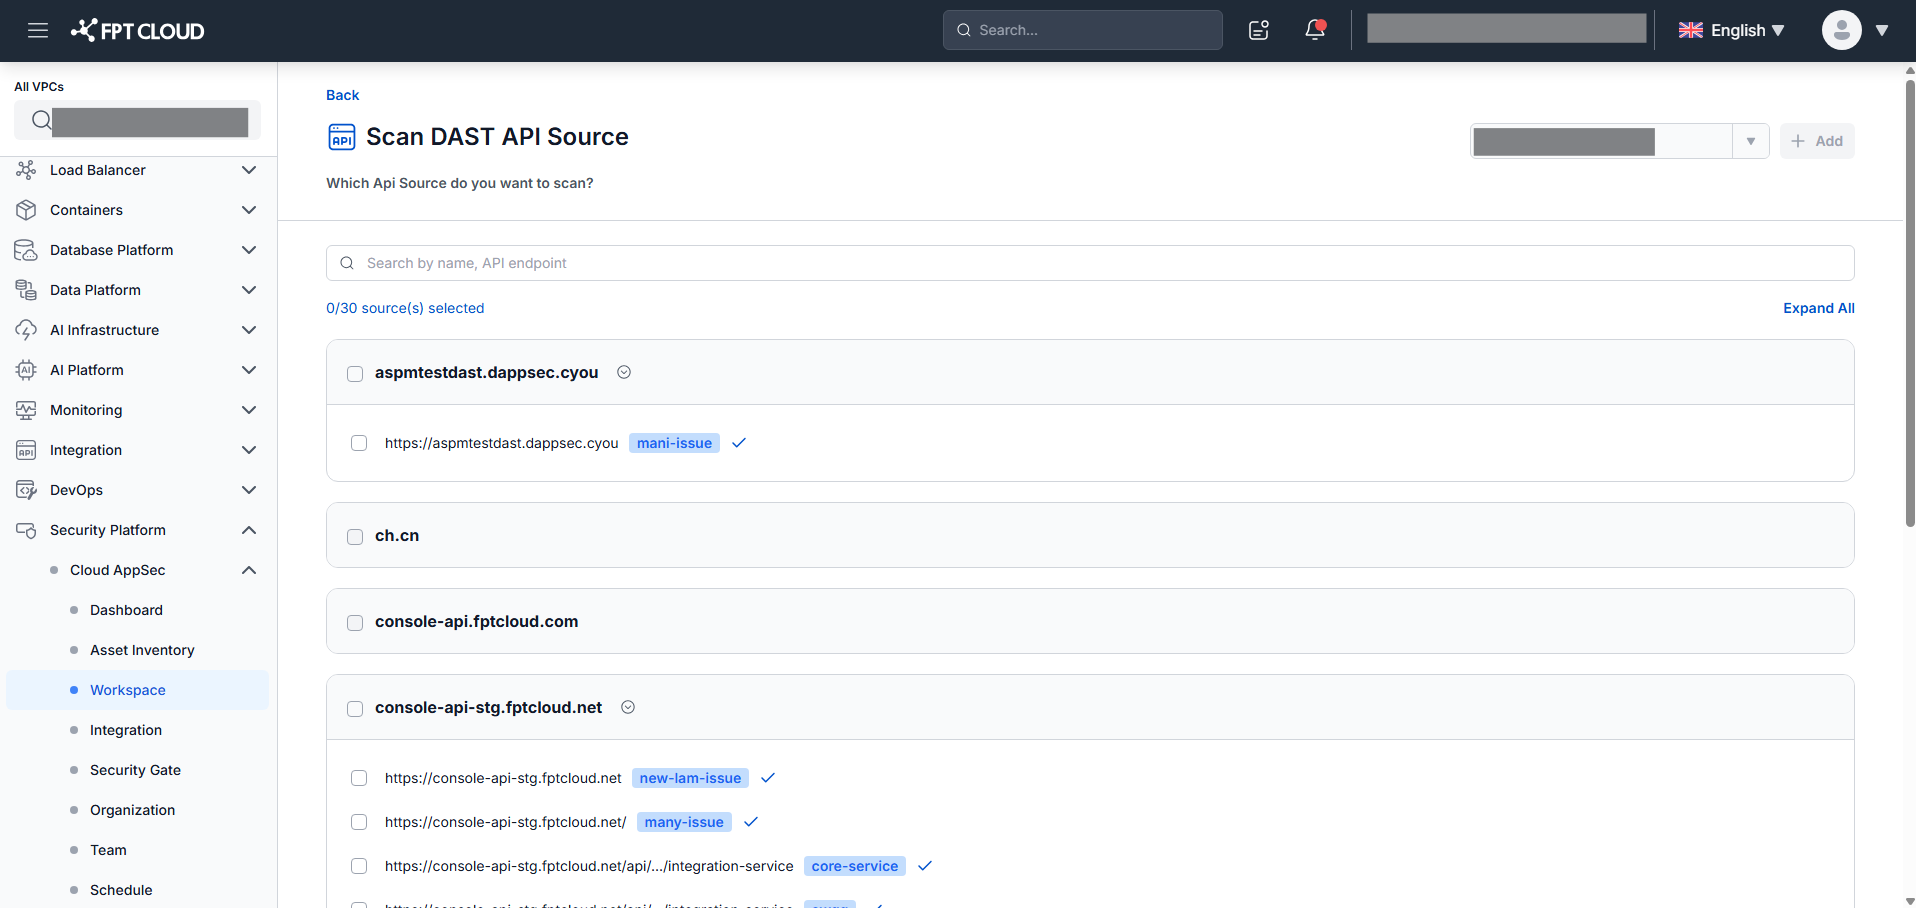This screenshot has height=908, width=1916.
Task: Open Integration under Cloud AppSec
Action: [126, 730]
